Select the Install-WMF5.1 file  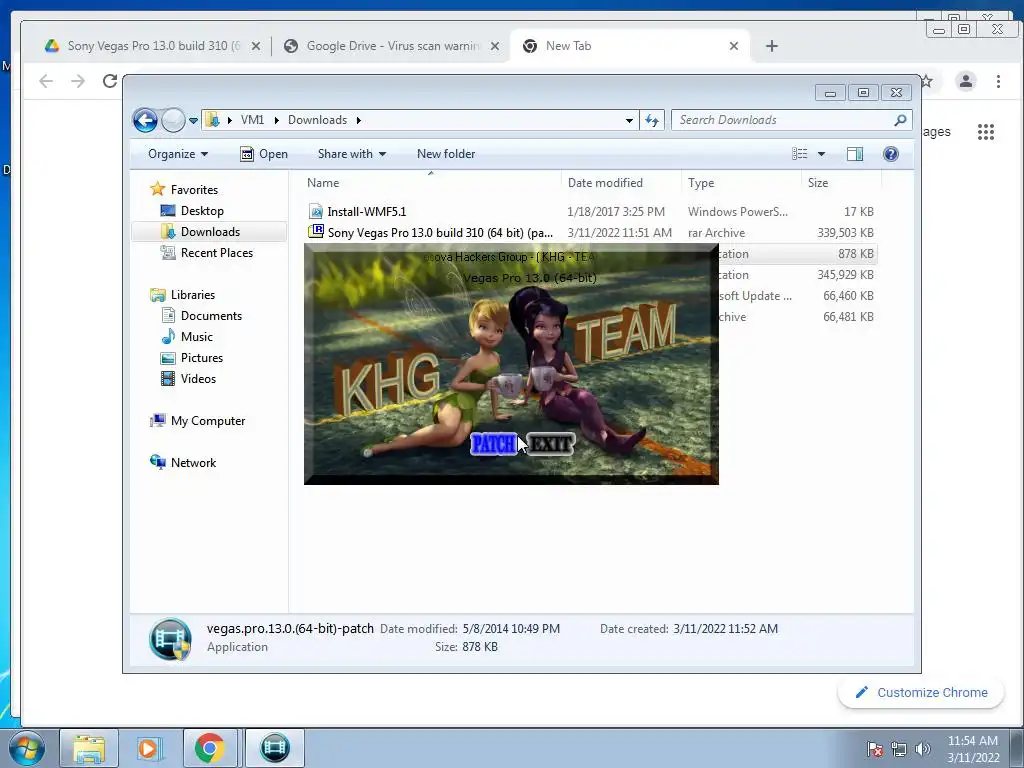pos(366,212)
